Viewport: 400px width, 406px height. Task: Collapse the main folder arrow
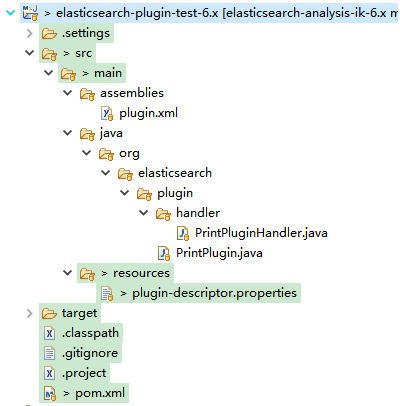(x=49, y=73)
